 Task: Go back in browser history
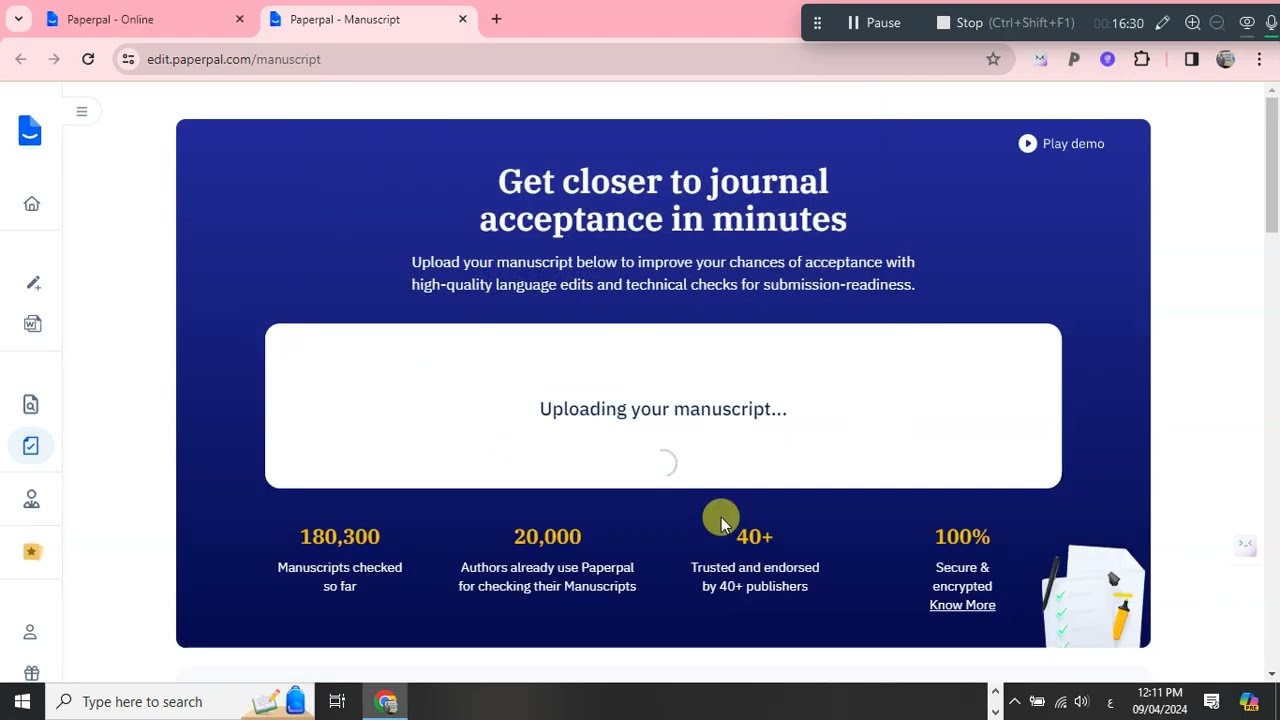[x=21, y=59]
